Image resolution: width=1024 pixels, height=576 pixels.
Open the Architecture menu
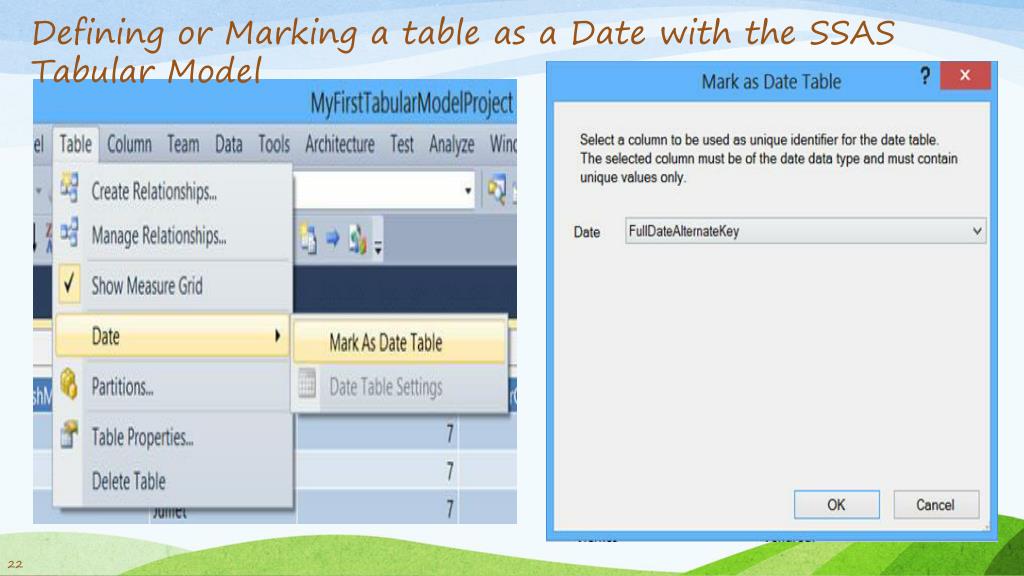[x=340, y=144]
